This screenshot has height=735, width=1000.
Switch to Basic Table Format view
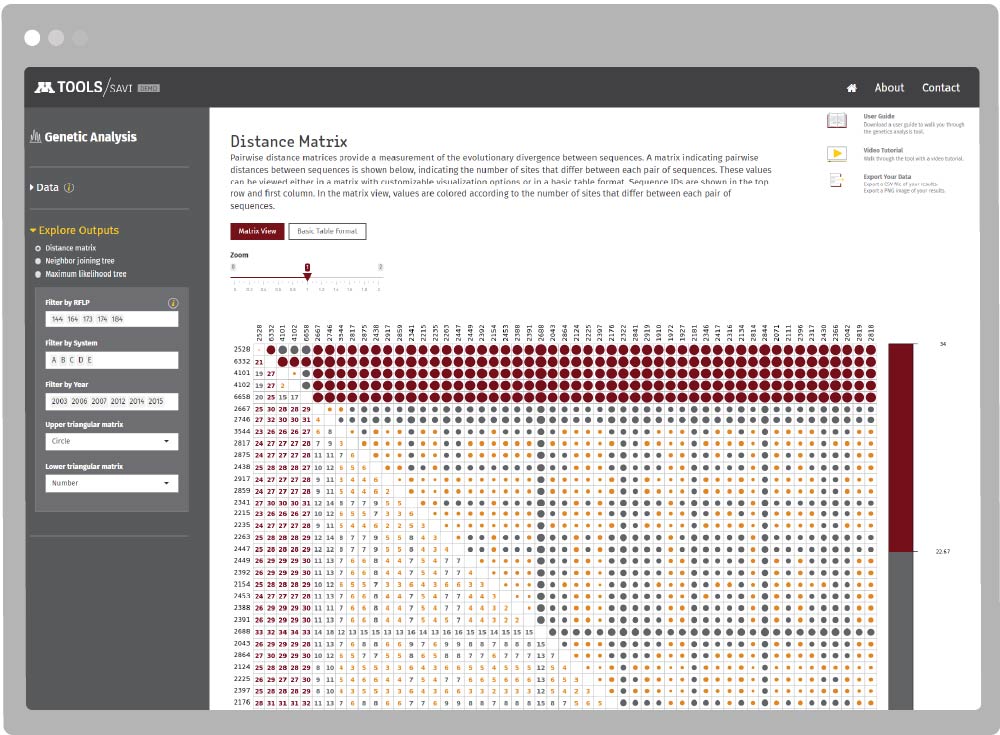(327, 232)
